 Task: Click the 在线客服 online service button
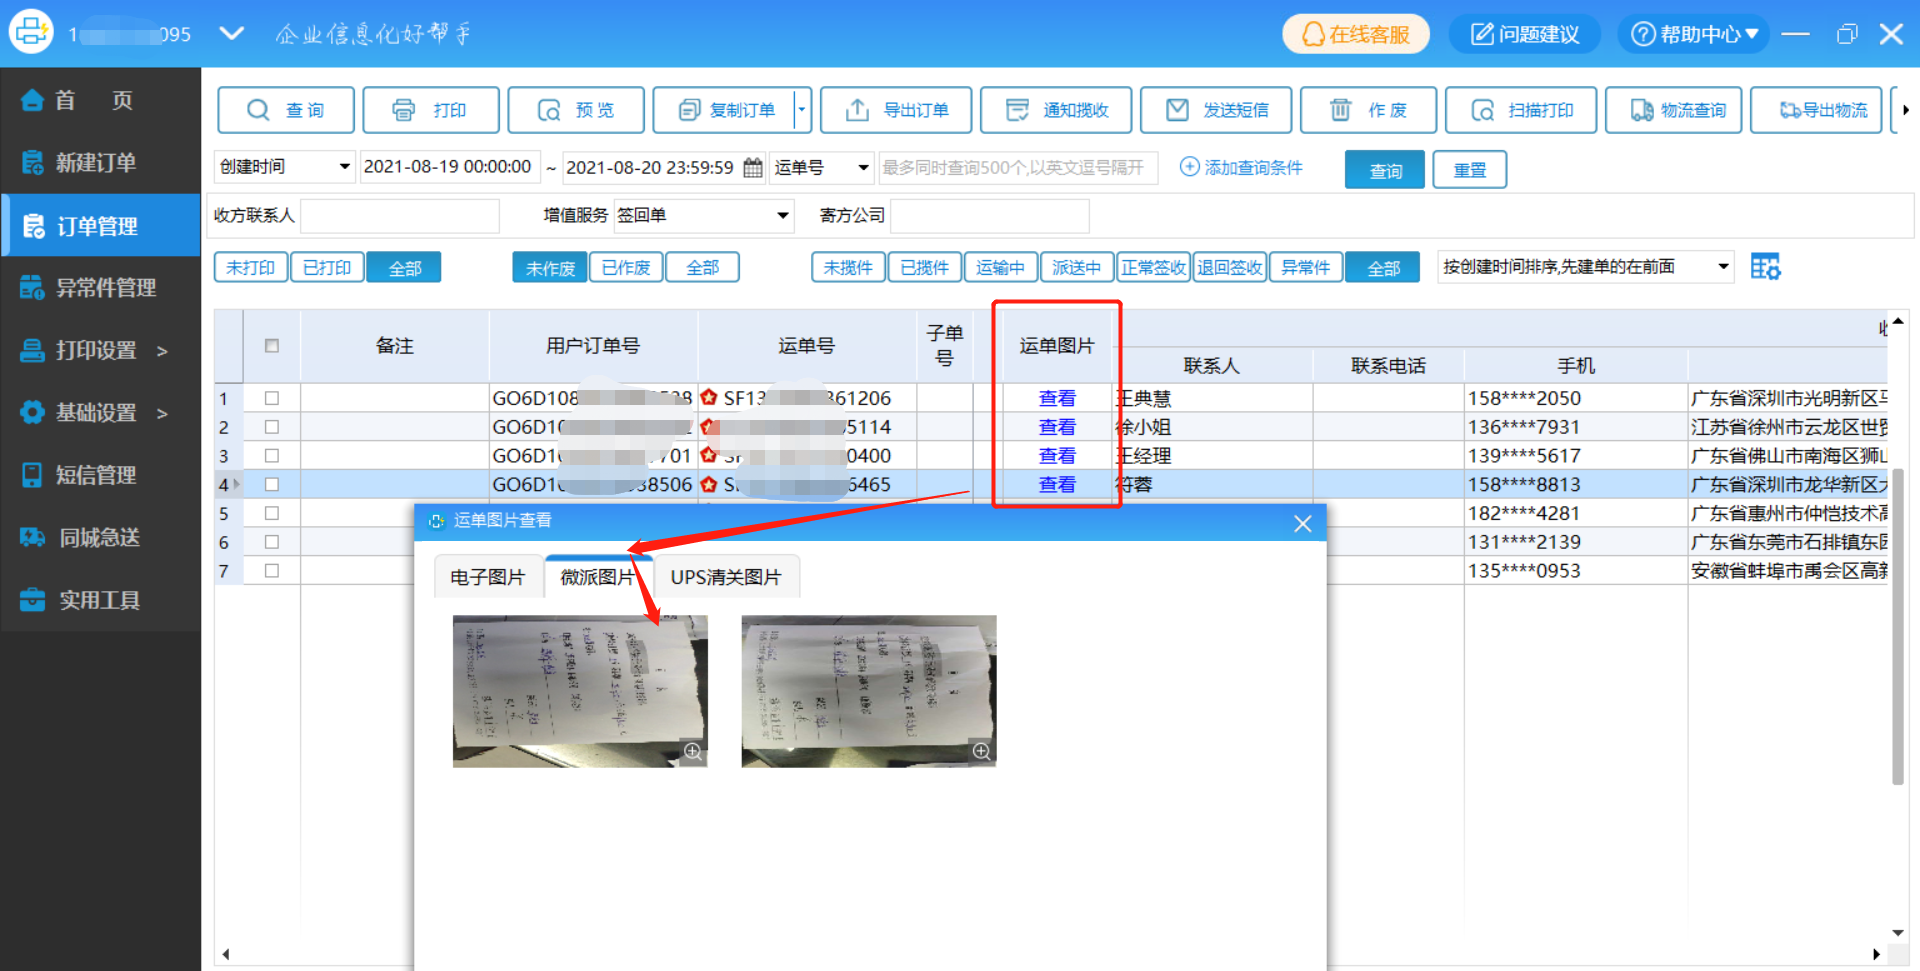[x=1356, y=34]
